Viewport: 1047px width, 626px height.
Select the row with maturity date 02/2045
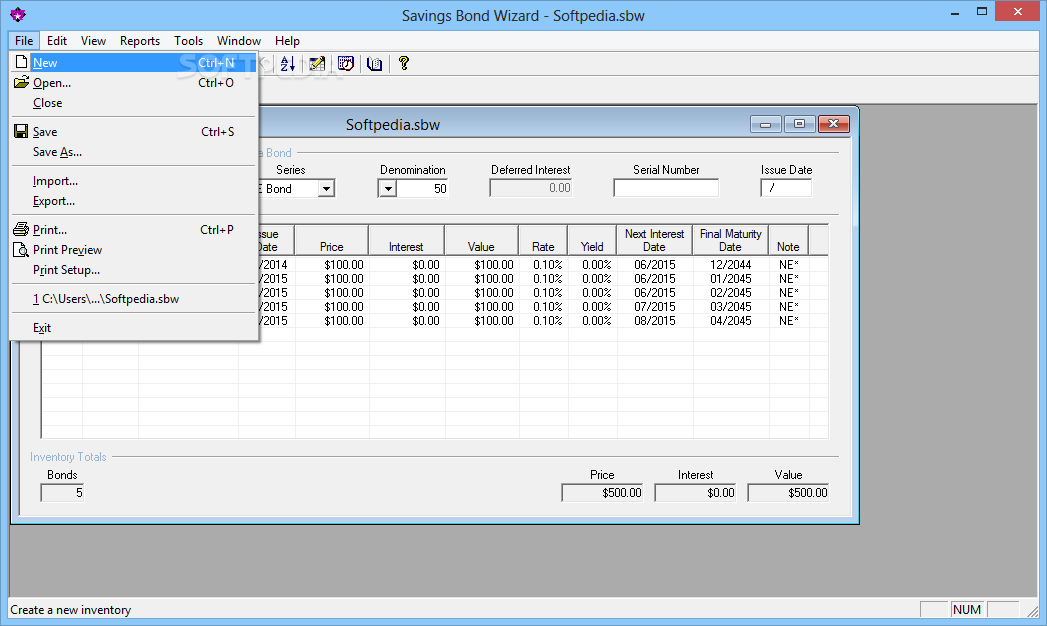[434, 293]
